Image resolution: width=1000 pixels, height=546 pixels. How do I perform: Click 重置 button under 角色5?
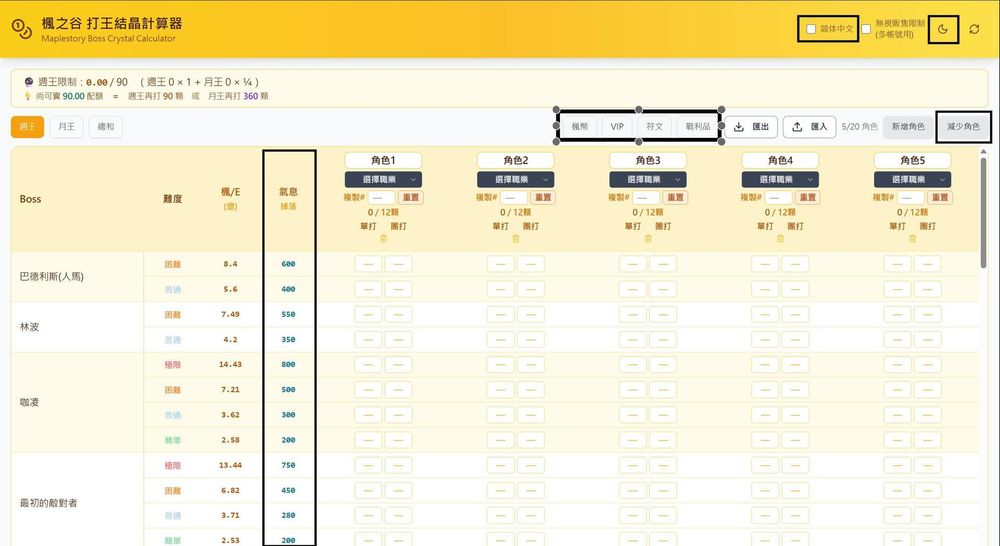[940, 197]
